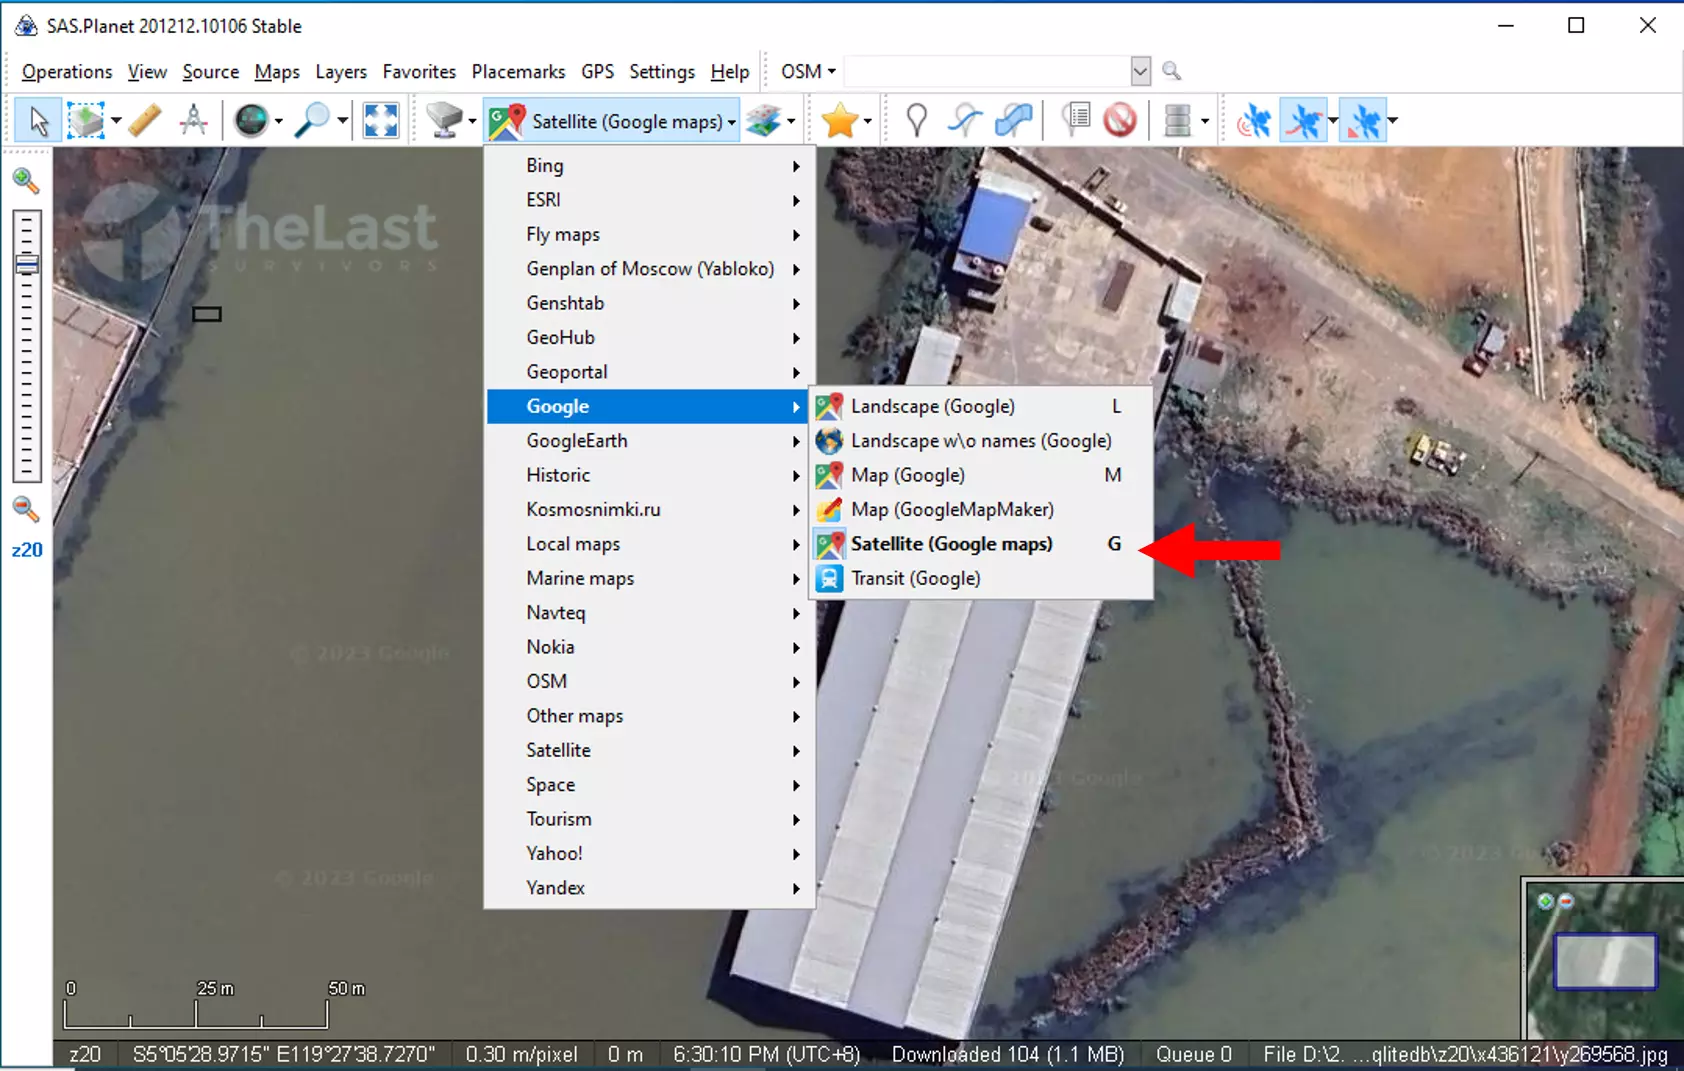Click first GPS satellite connect icon
This screenshot has width=1684, height=1071.
1254,121
